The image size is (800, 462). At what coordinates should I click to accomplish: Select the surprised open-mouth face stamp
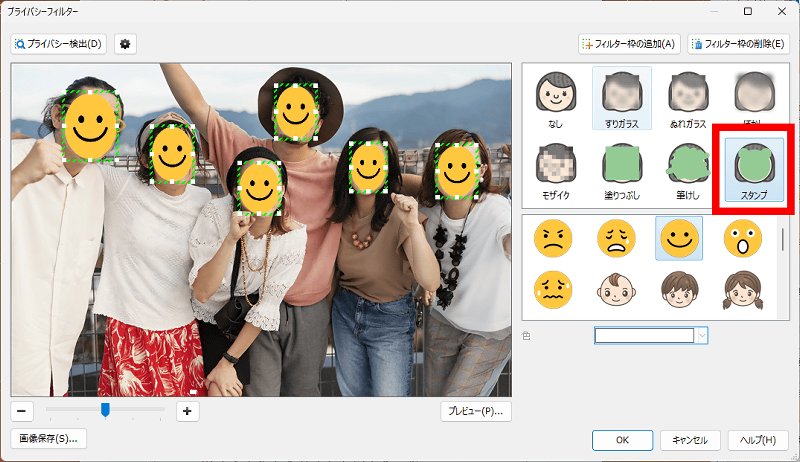coord(743,238)
